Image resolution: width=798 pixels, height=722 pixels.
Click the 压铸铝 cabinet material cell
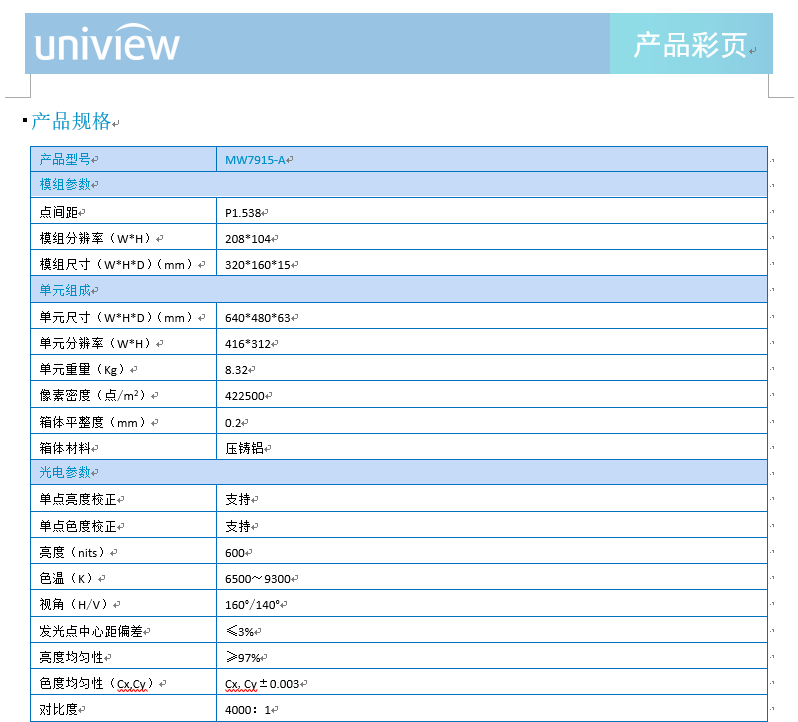244,449
